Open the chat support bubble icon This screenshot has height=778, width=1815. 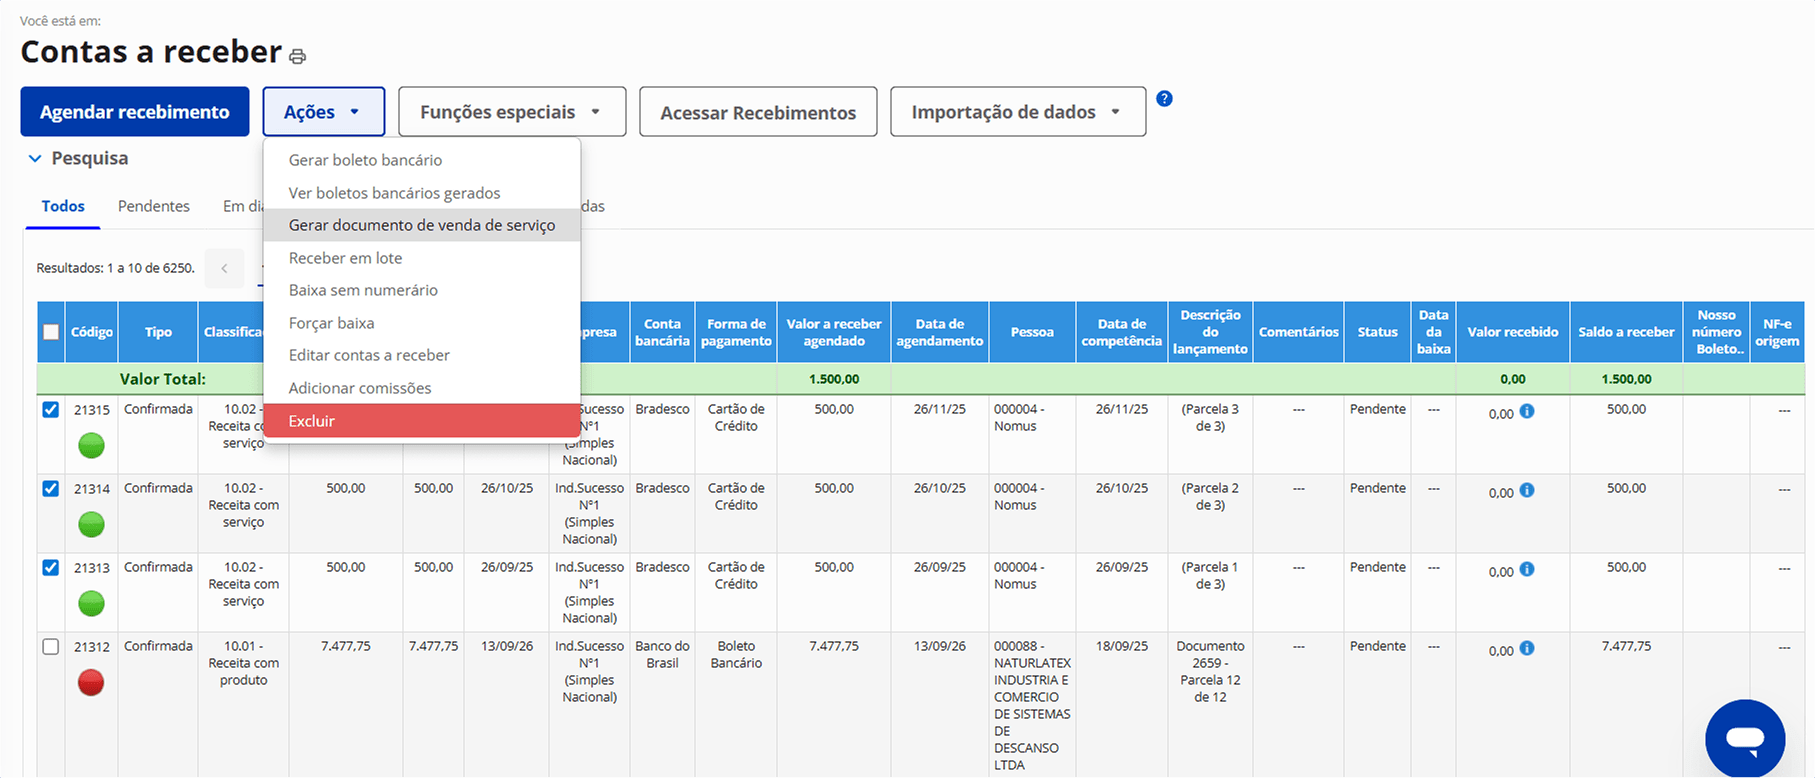coord(1744,738)
